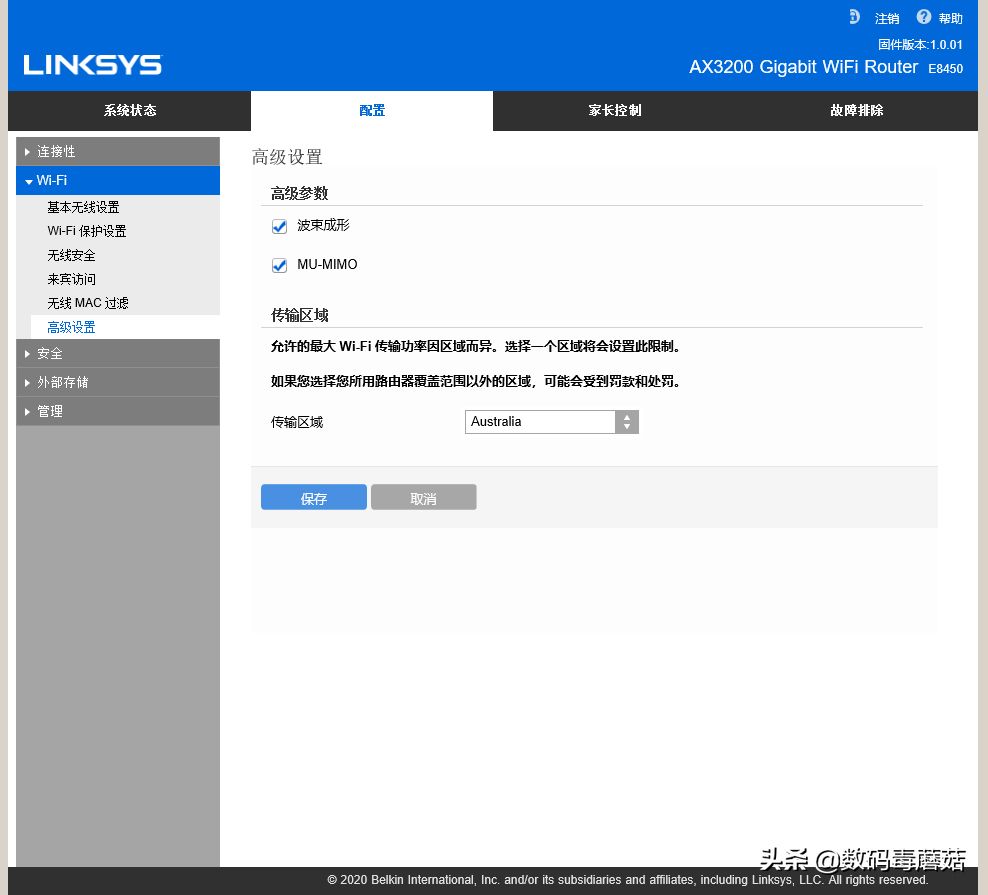The width and height of the screenshot is (988, 895).
Task: Click the 允许的最大 Wi-Fi 传输功率 notice
Action: [475, 347]
